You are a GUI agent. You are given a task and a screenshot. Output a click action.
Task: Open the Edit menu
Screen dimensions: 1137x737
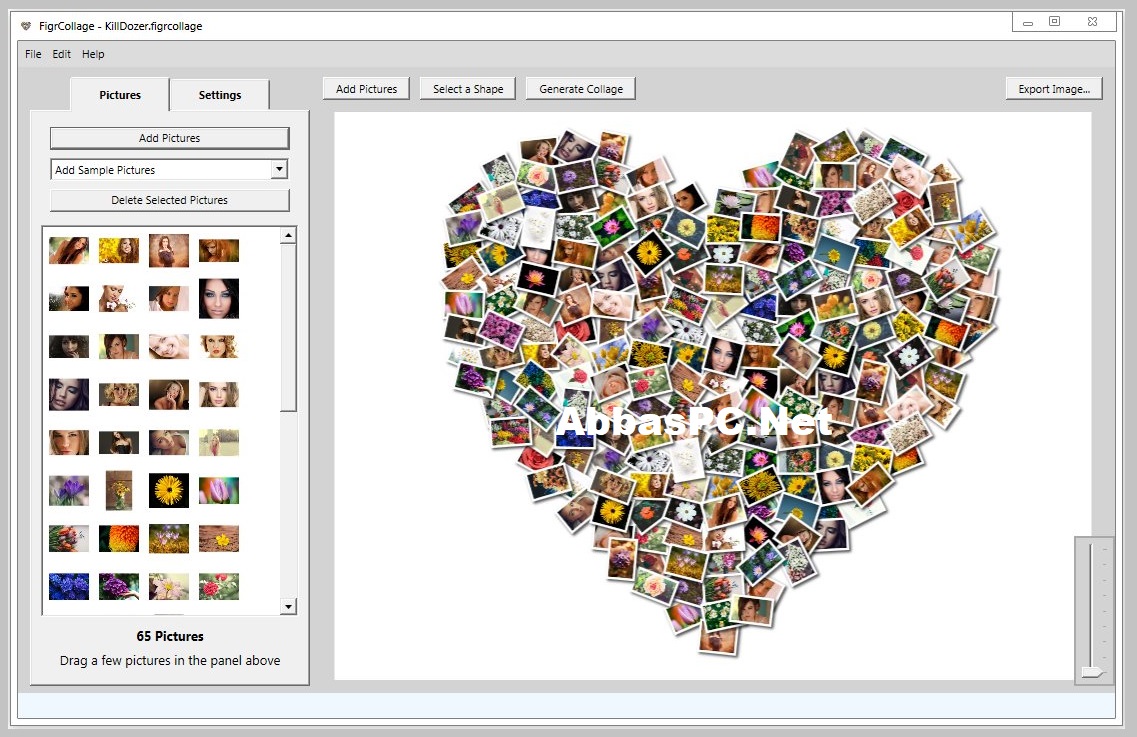61,54
